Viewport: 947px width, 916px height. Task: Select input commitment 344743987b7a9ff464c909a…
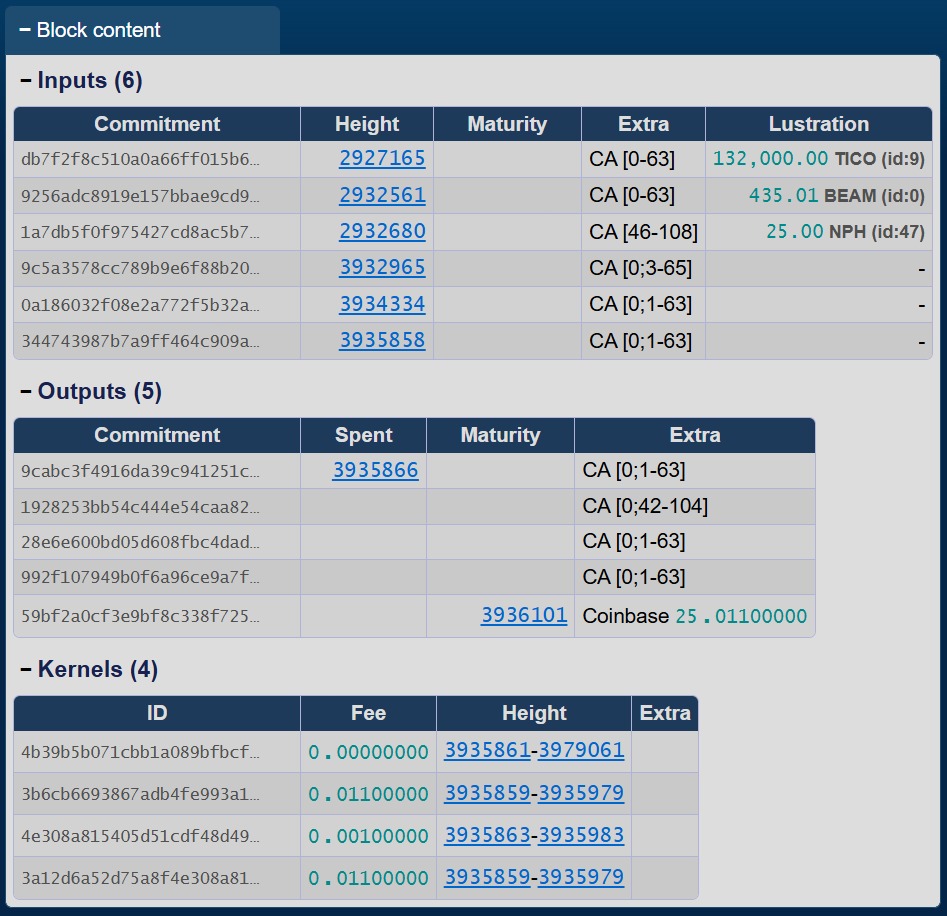[x=140, y=341]
